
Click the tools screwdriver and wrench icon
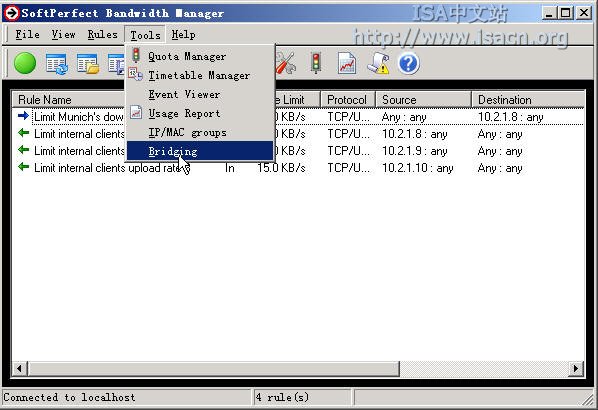click(x=286, y=63)
